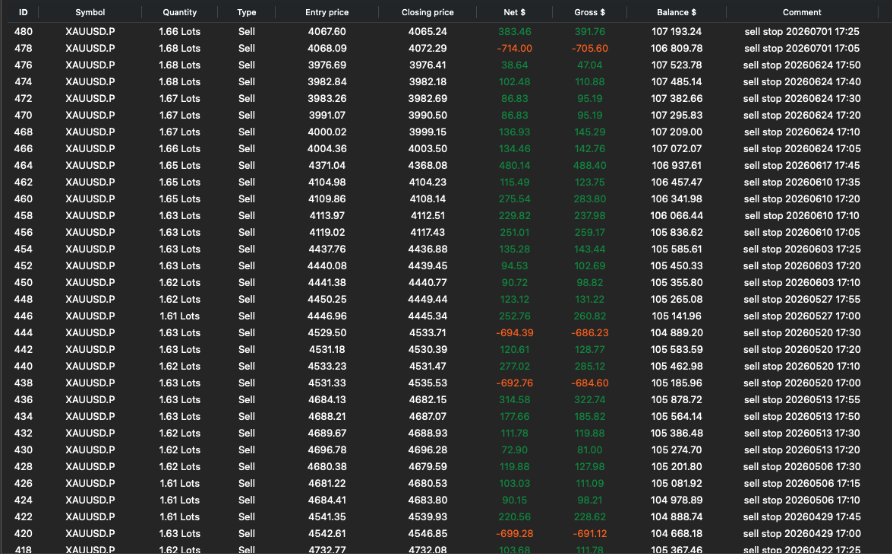Click entry price 4067.60
The image size is (892, 554).
[327, 32]
